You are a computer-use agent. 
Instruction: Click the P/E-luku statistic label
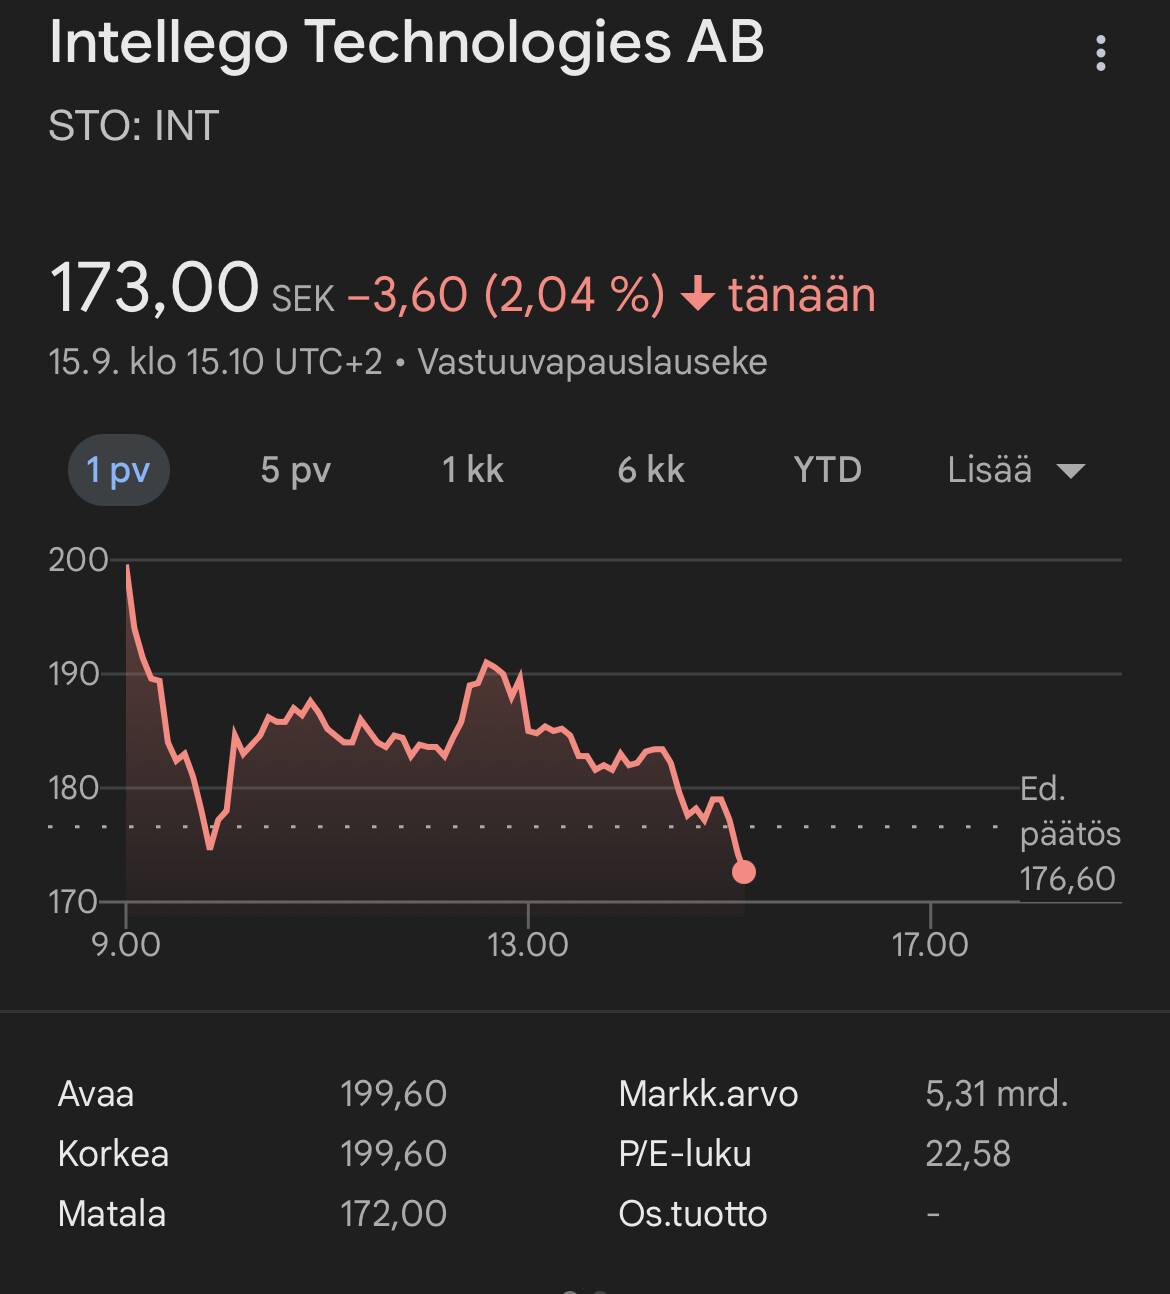tap(684, 1154)
